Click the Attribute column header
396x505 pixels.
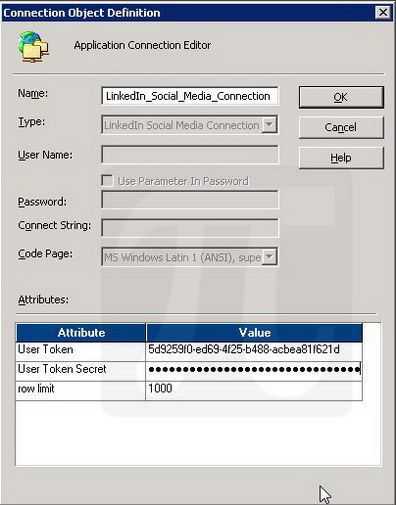point(81,332)
